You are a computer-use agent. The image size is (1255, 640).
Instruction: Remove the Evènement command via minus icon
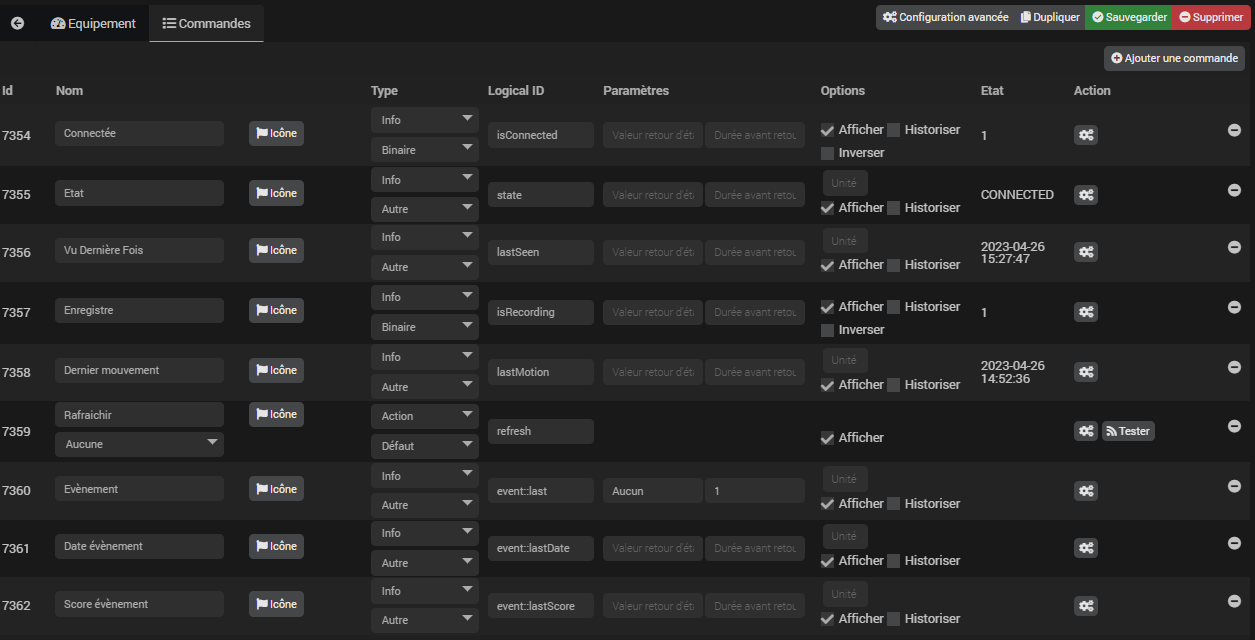pos(1234,486)
